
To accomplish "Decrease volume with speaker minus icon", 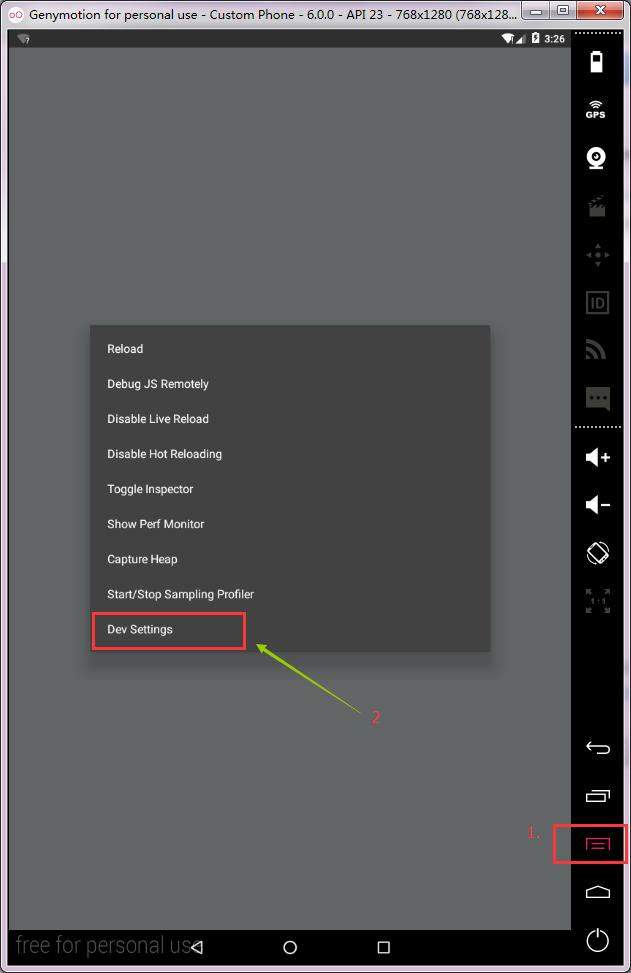I will click(597, 504).
